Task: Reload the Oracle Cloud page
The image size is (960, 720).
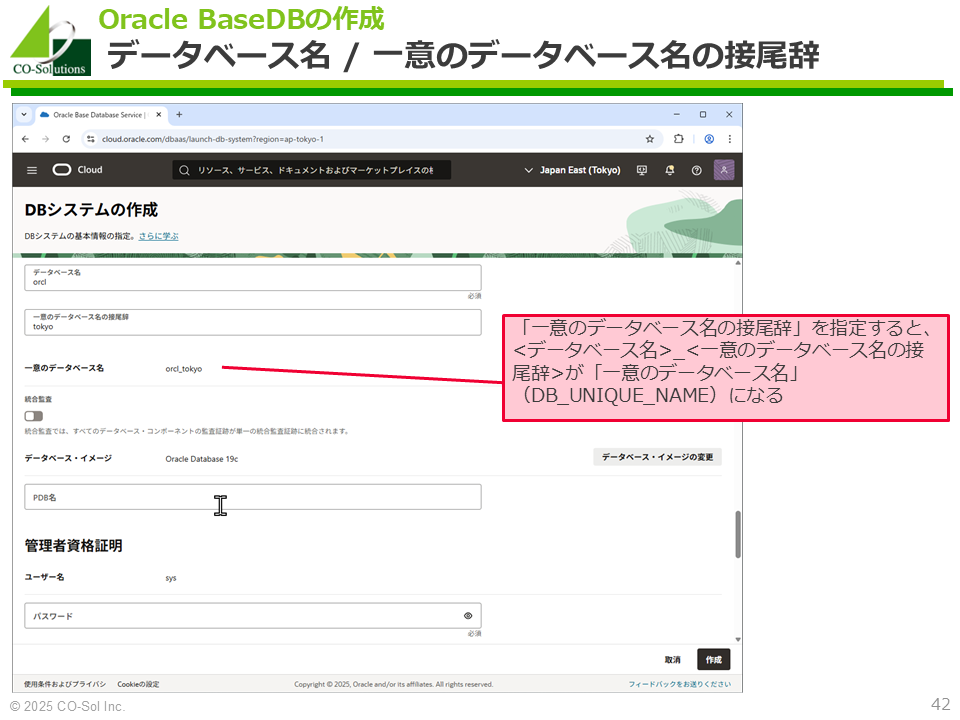Action: click(x=66, y=139)
